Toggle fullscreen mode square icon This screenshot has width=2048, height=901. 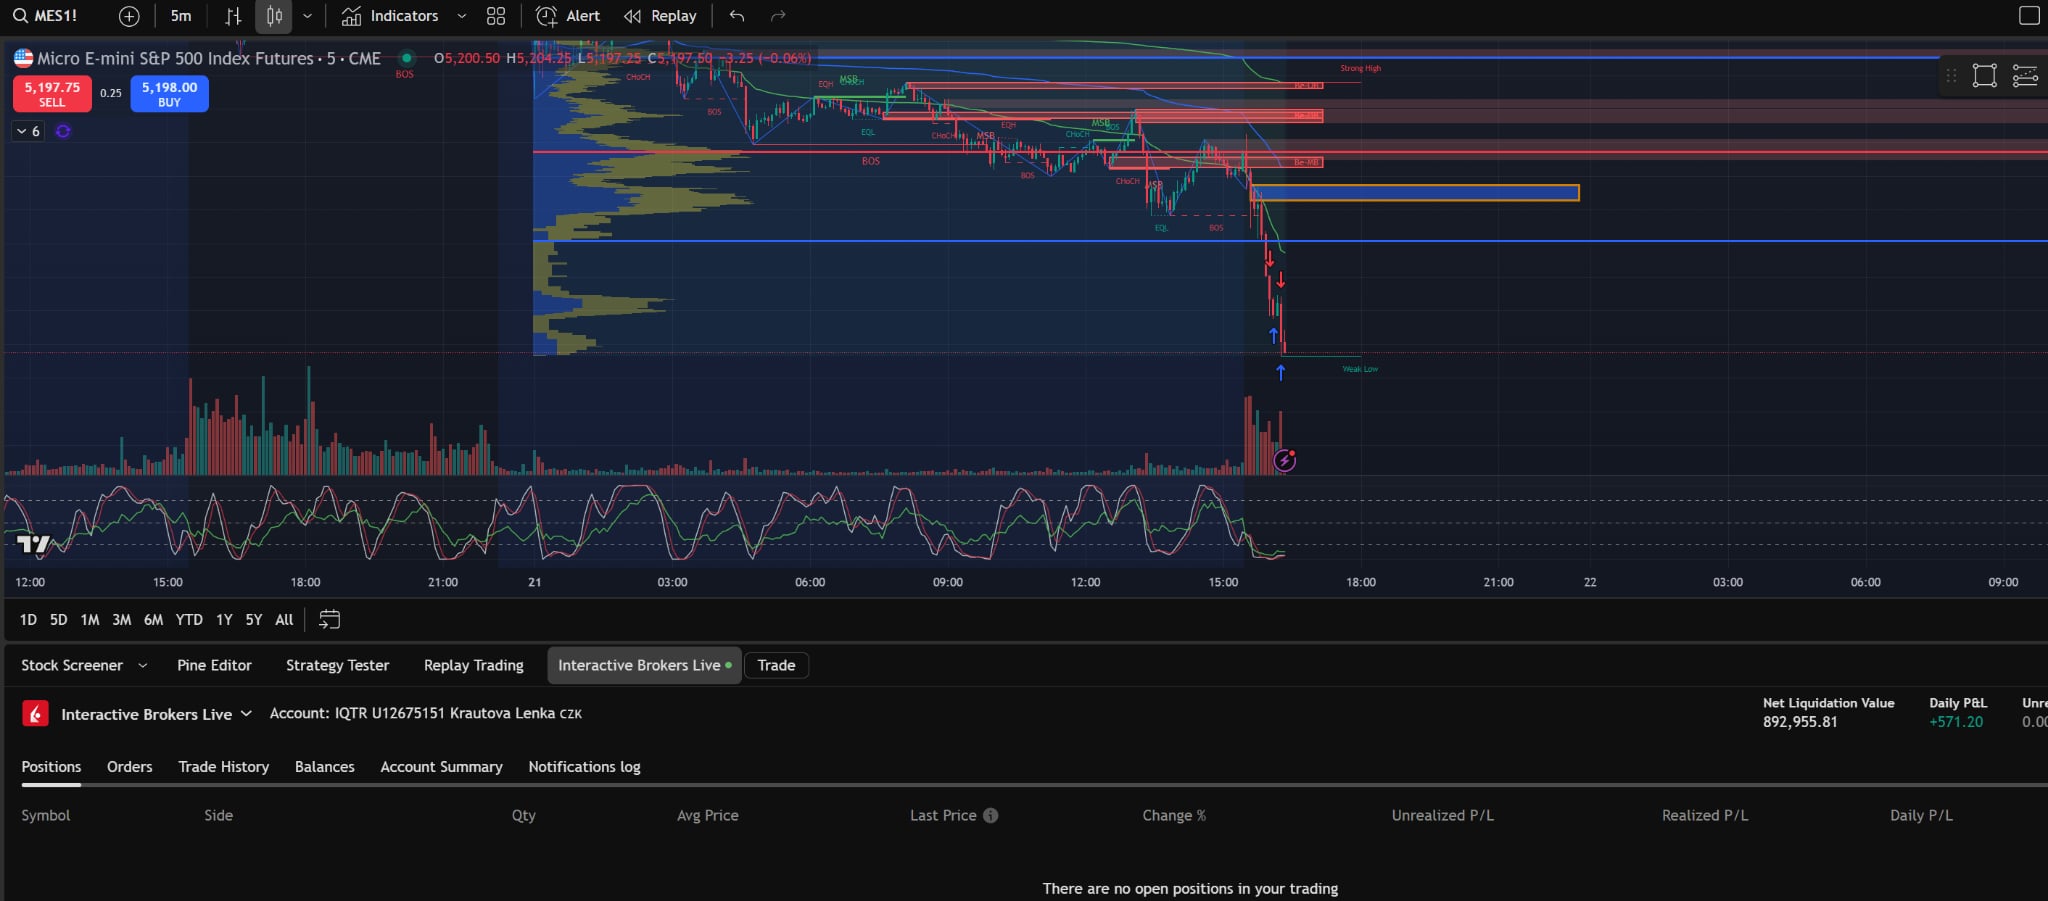coord(2029,16)
